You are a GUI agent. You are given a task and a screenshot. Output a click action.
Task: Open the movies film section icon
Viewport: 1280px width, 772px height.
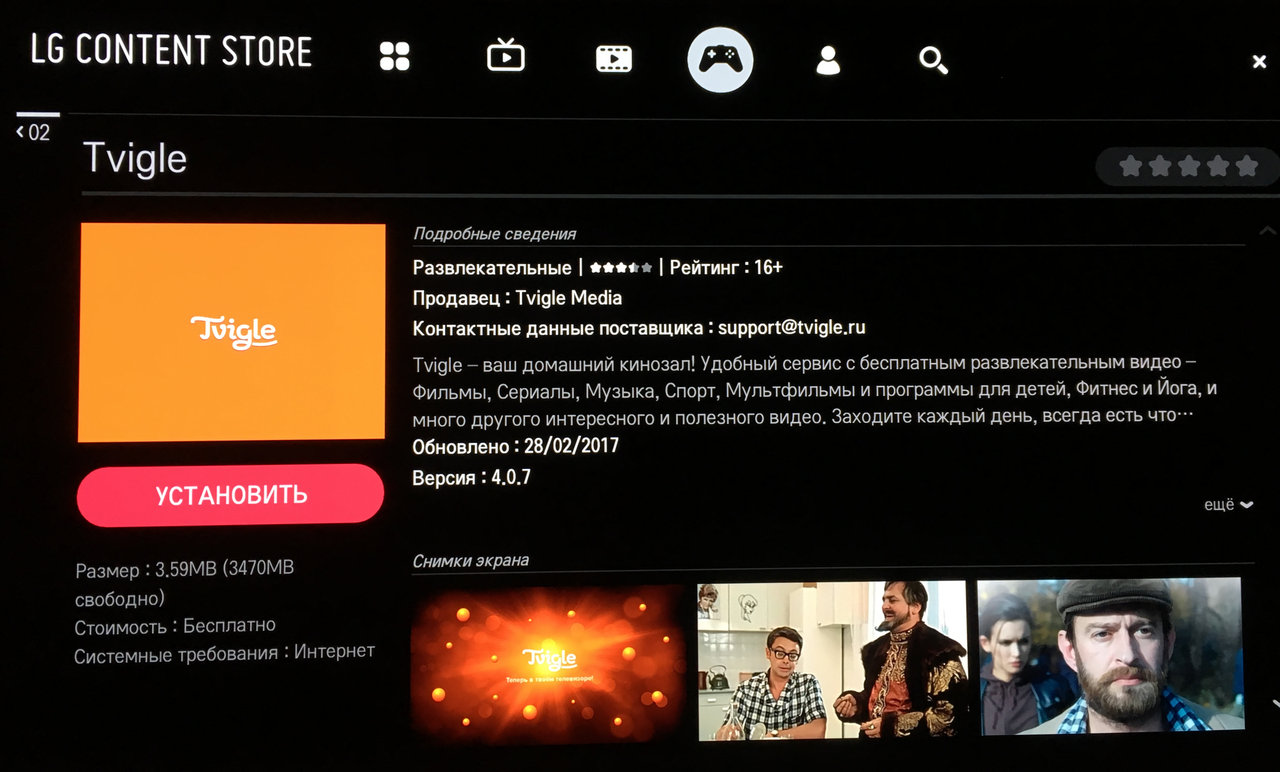tap(613, 58)
